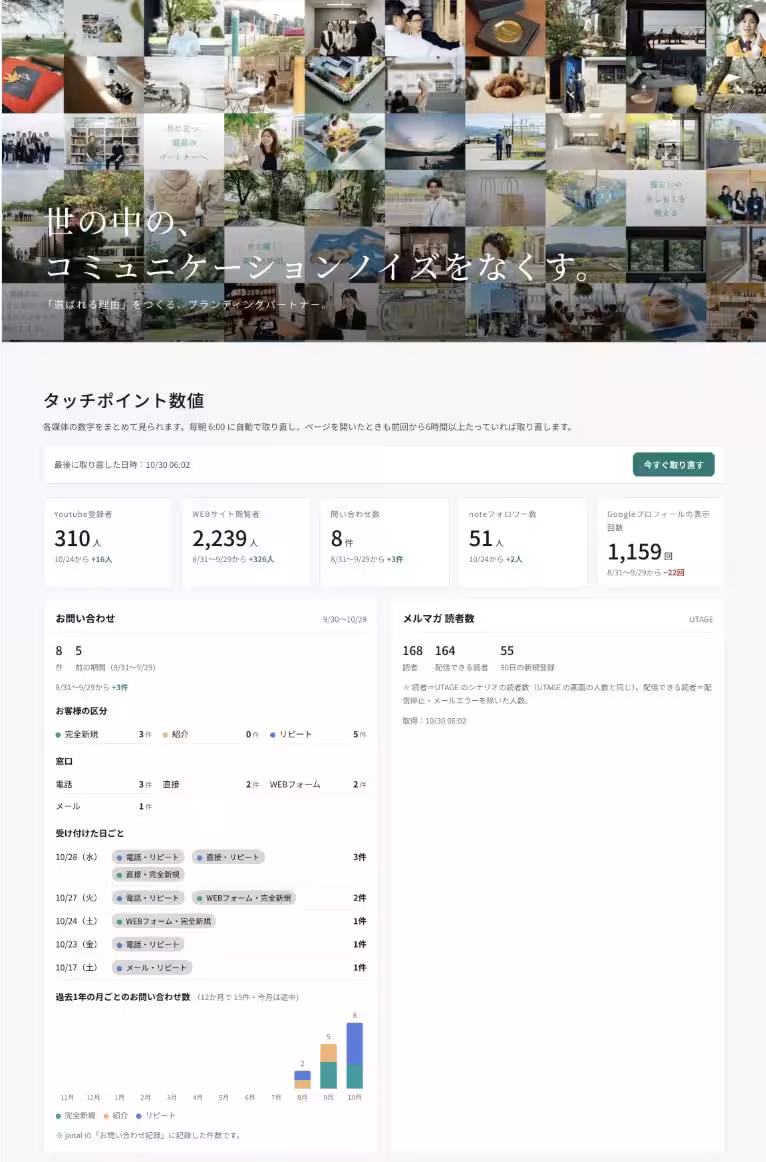
Task: Click the 直接 2件 entry under 窓口
Action: (210, 784)
